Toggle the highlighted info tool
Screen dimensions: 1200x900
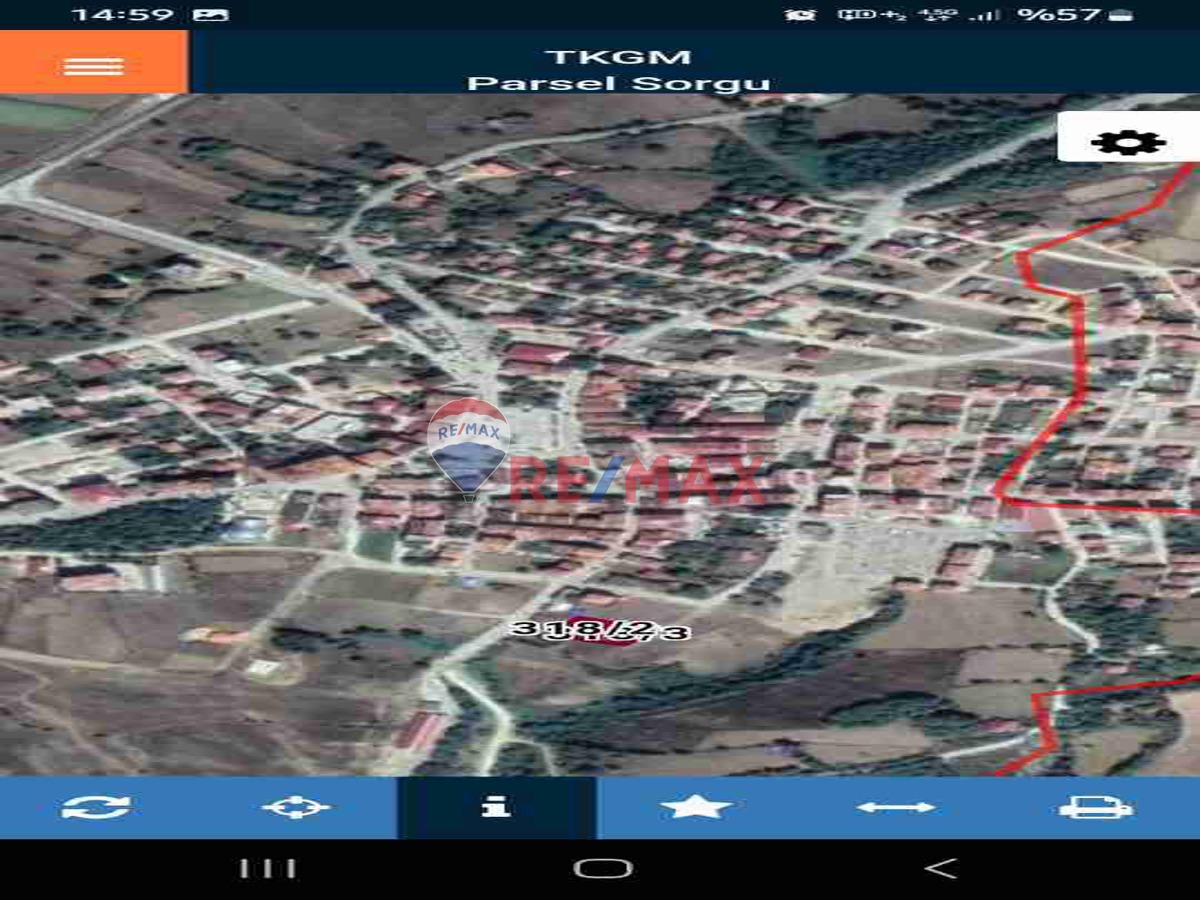pyautogui.click(x=496, y=807)
